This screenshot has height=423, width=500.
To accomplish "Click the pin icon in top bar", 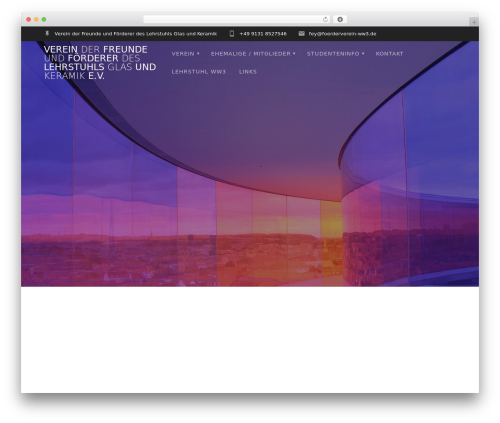I will click(x=47, y=34).
